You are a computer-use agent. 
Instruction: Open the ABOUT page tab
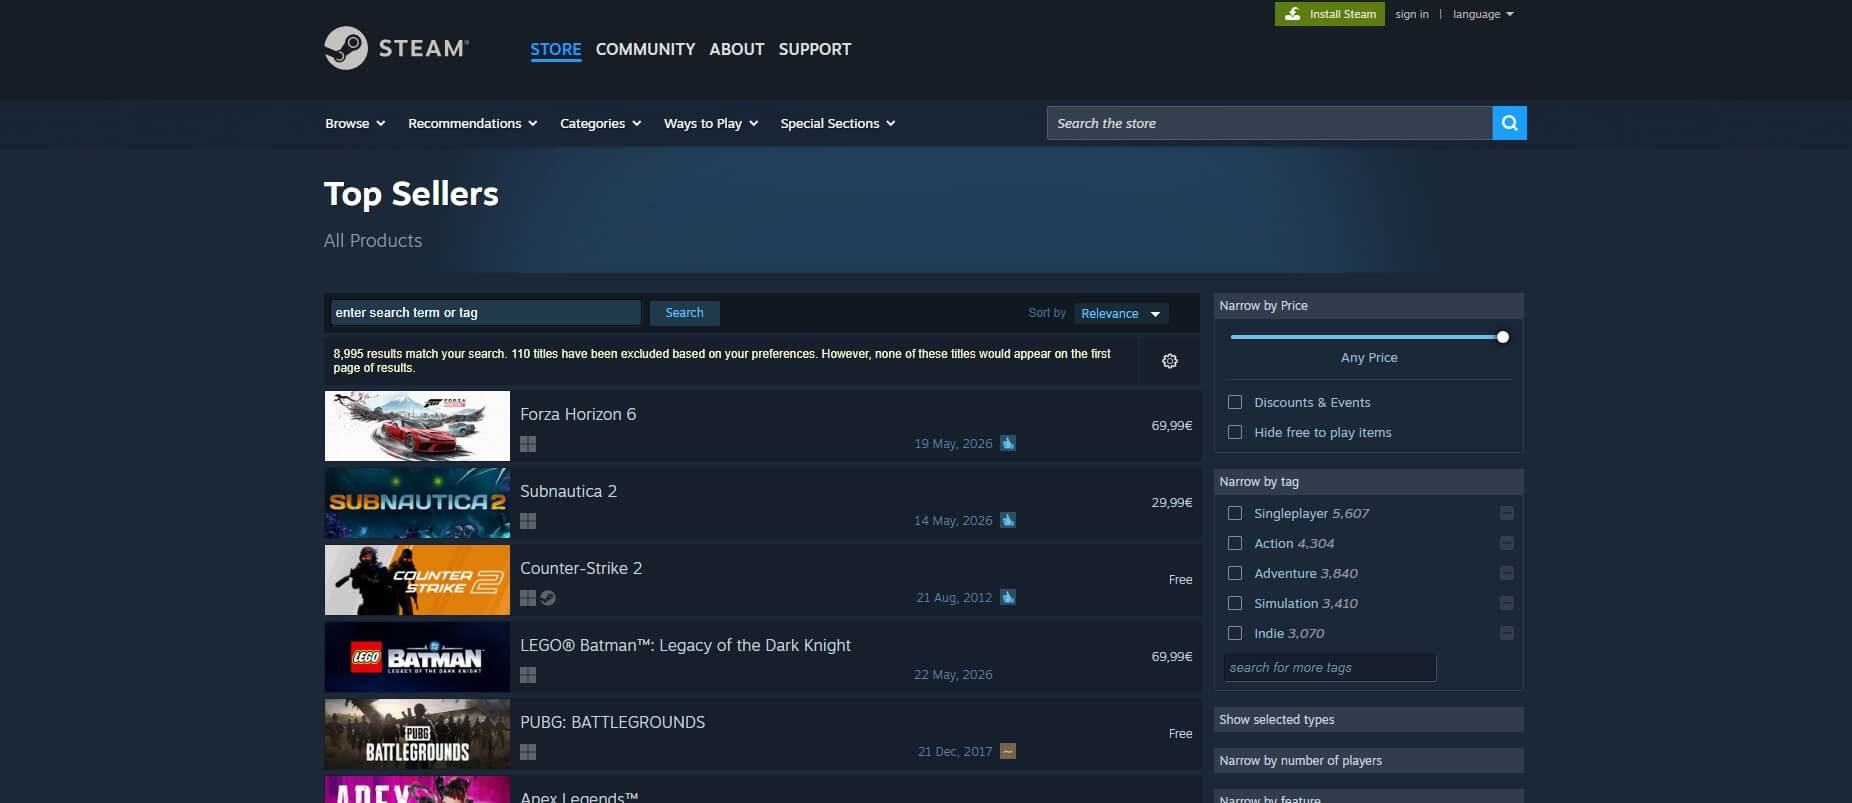pos(737,49)
